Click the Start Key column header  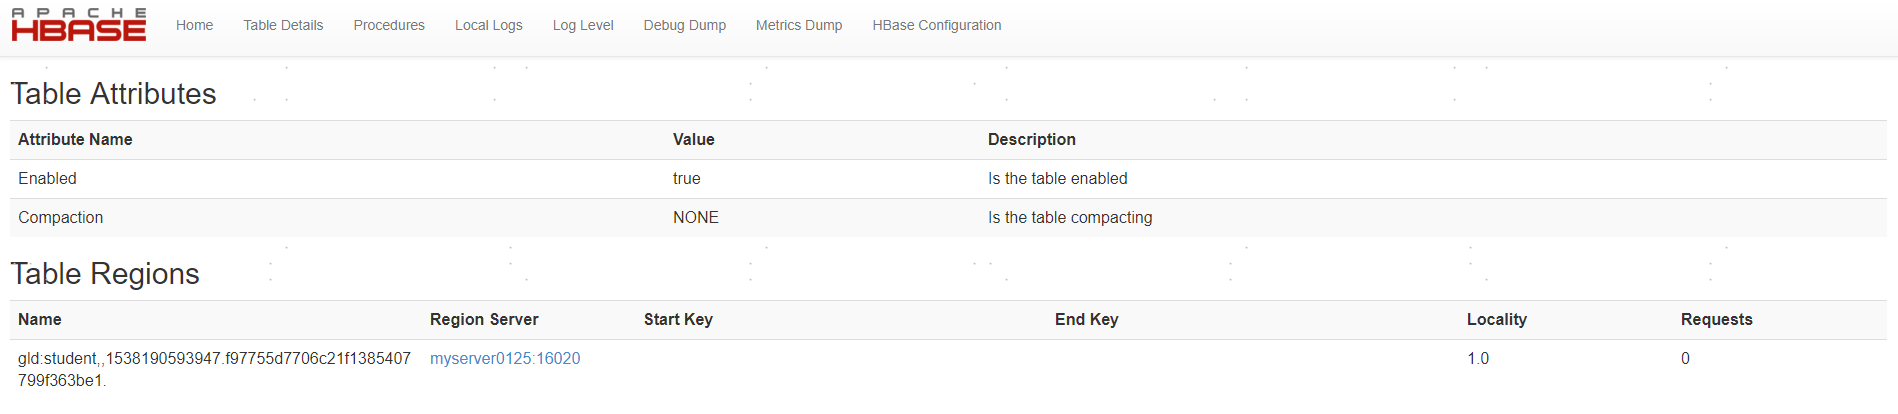coord(678,319)
